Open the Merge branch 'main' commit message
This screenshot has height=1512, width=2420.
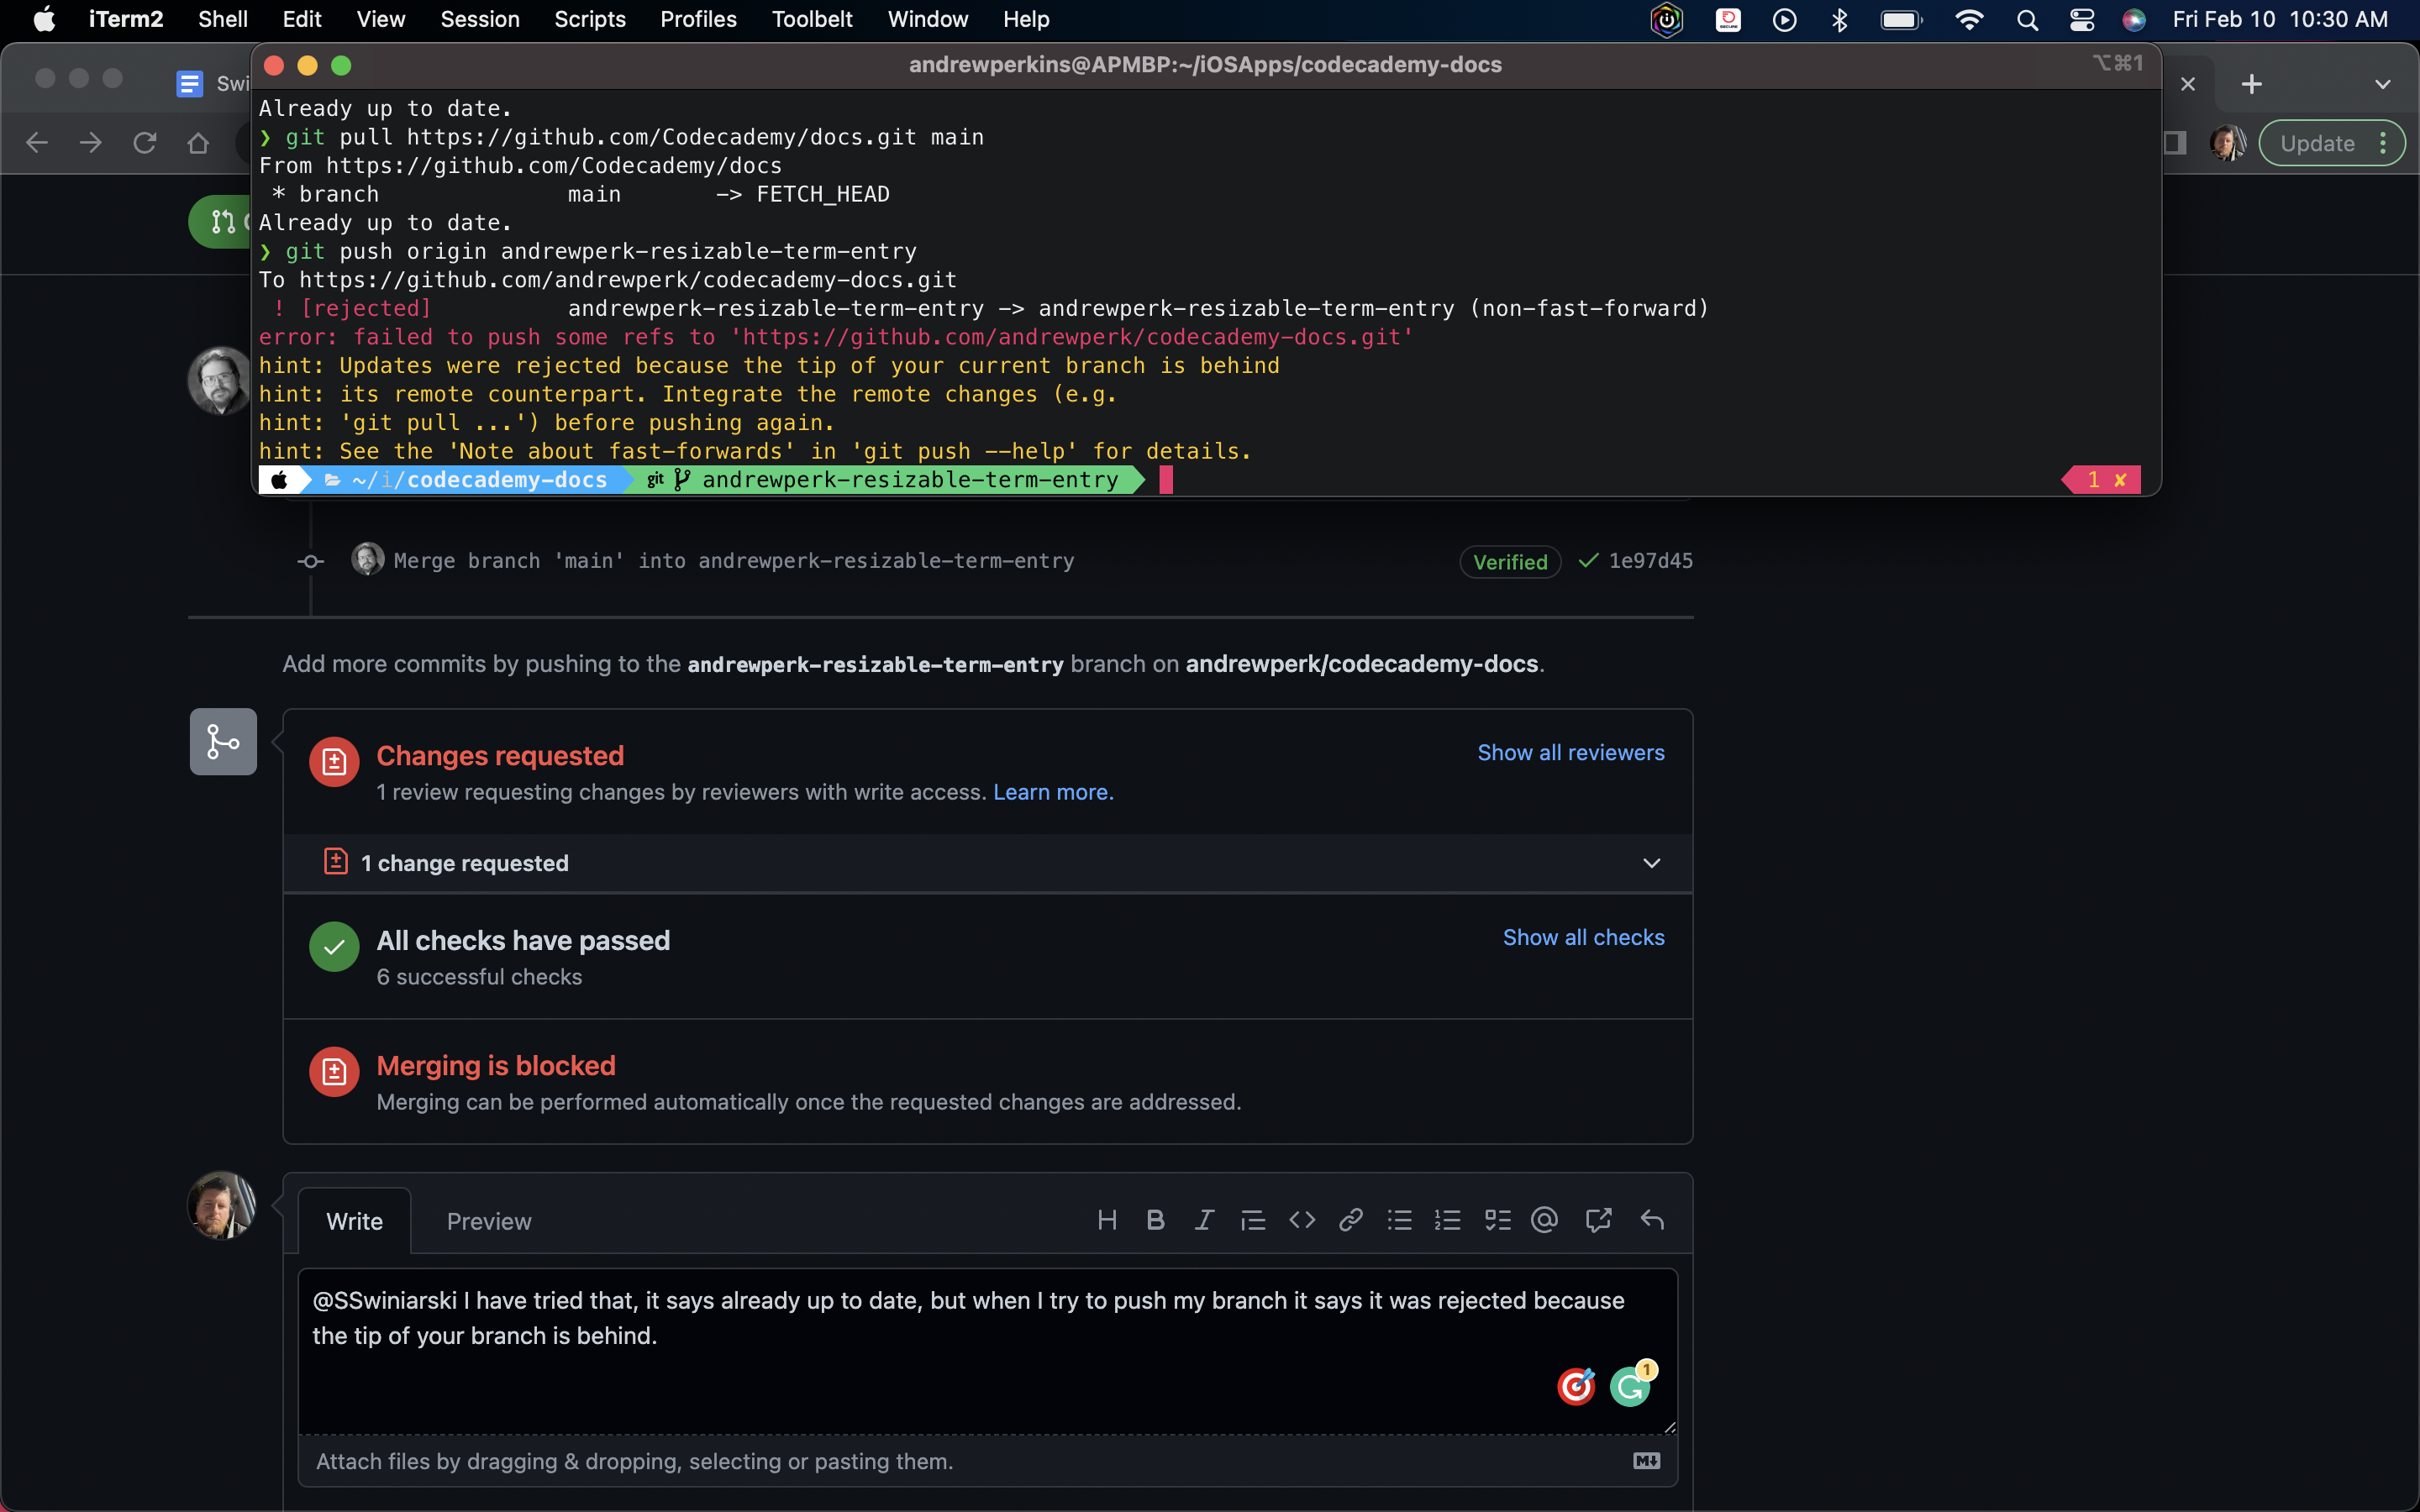point(734,561)
